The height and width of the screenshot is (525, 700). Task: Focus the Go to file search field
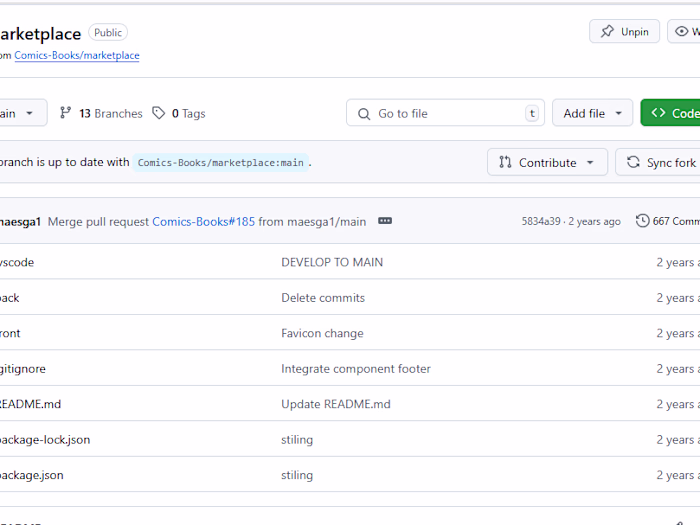[445, 113]
